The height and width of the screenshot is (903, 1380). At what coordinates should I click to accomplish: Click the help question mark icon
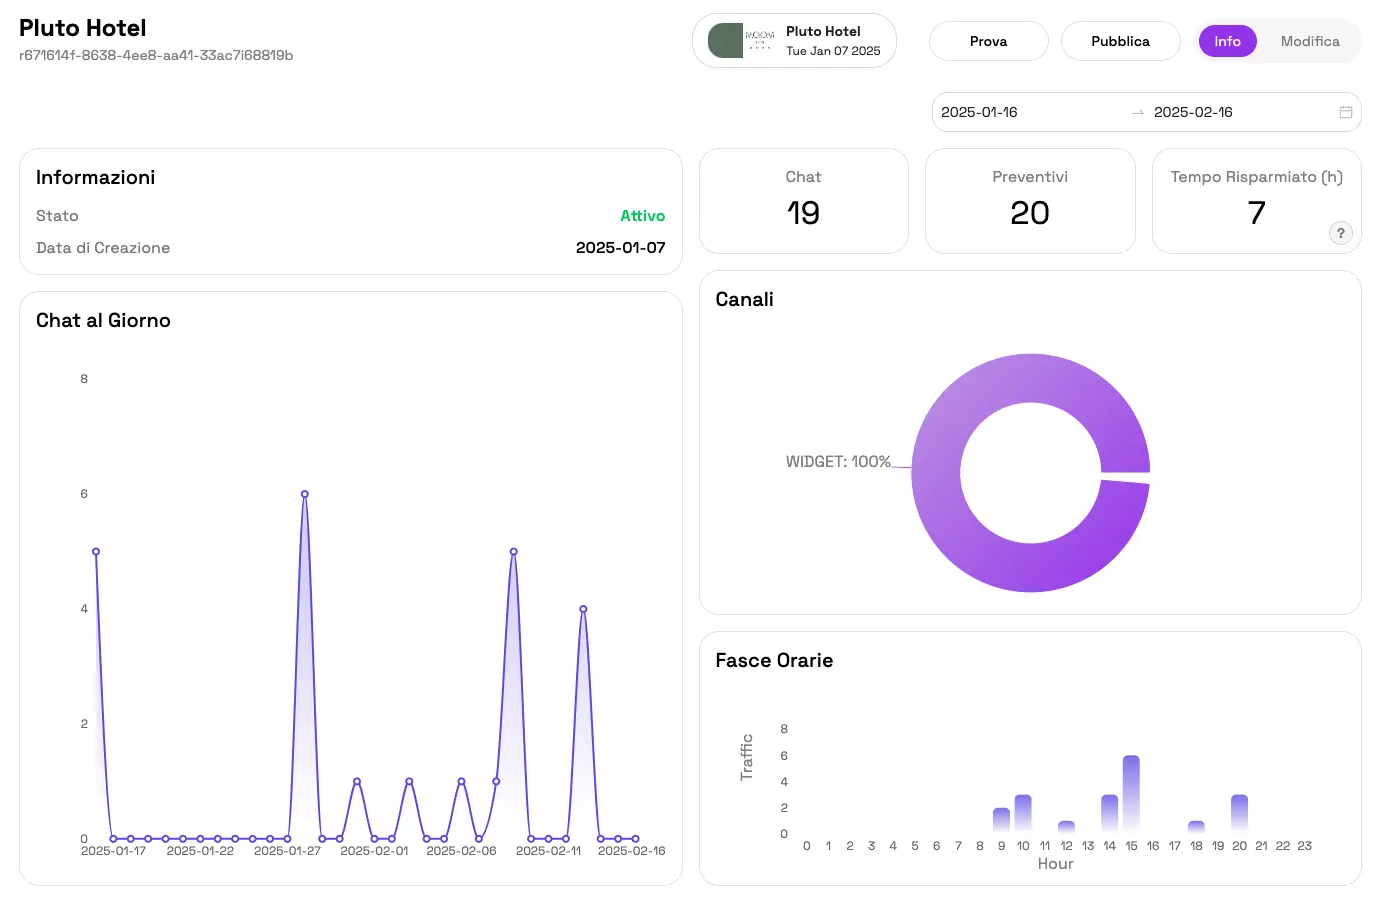(x=1340, y=233)
